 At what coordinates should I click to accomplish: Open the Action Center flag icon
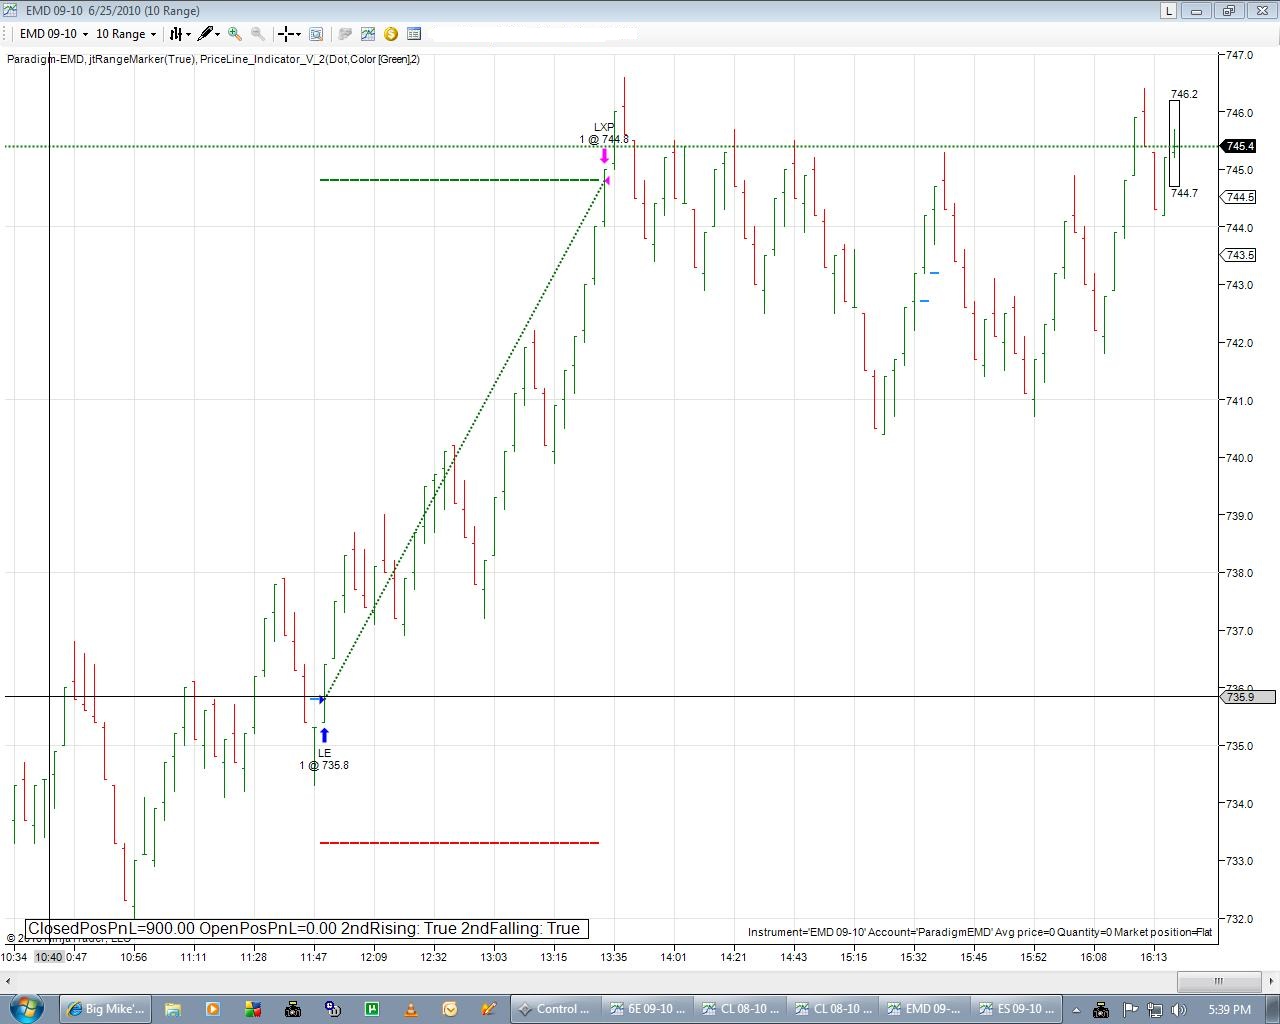tap(1130, 1009)
